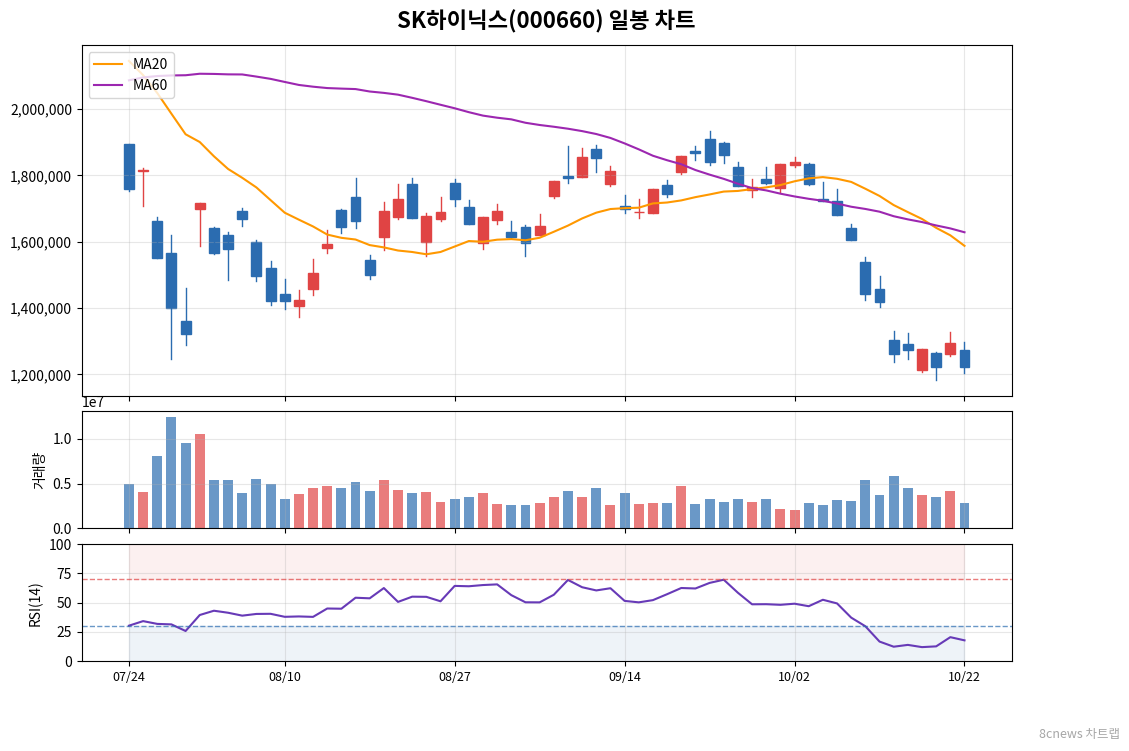This screenshot has height=751, width=1129.
Task: Click the "1e7" volume scale note
Action: pos(92,403)
